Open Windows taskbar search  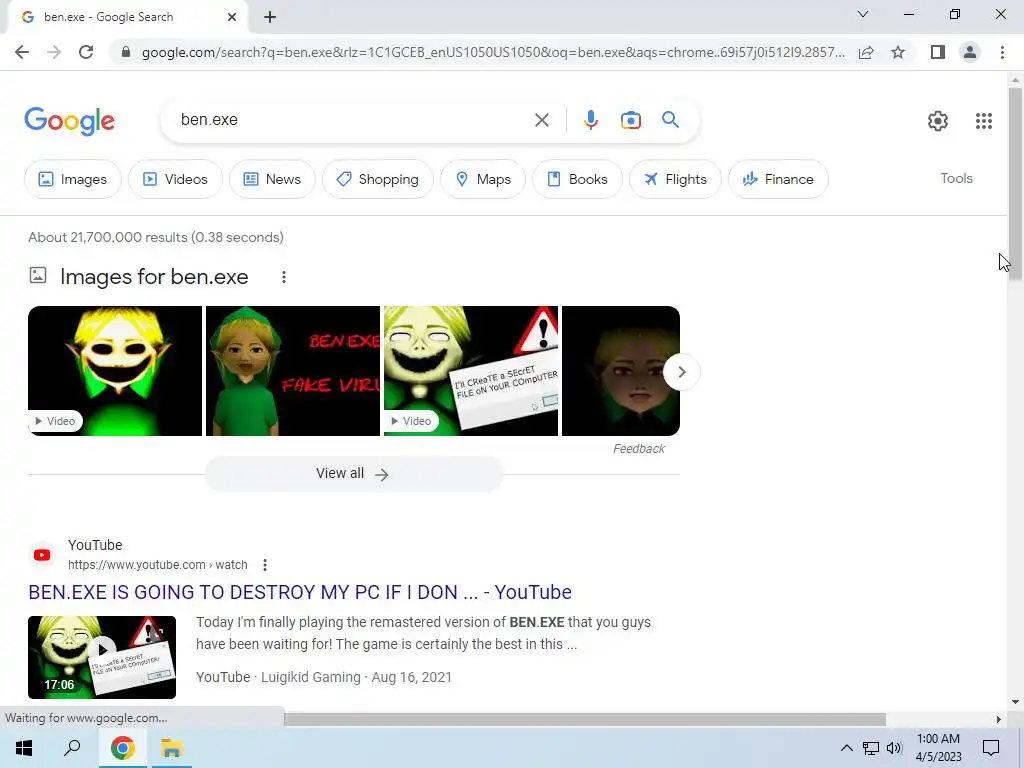pyautogui.click(x=72, y=748)
